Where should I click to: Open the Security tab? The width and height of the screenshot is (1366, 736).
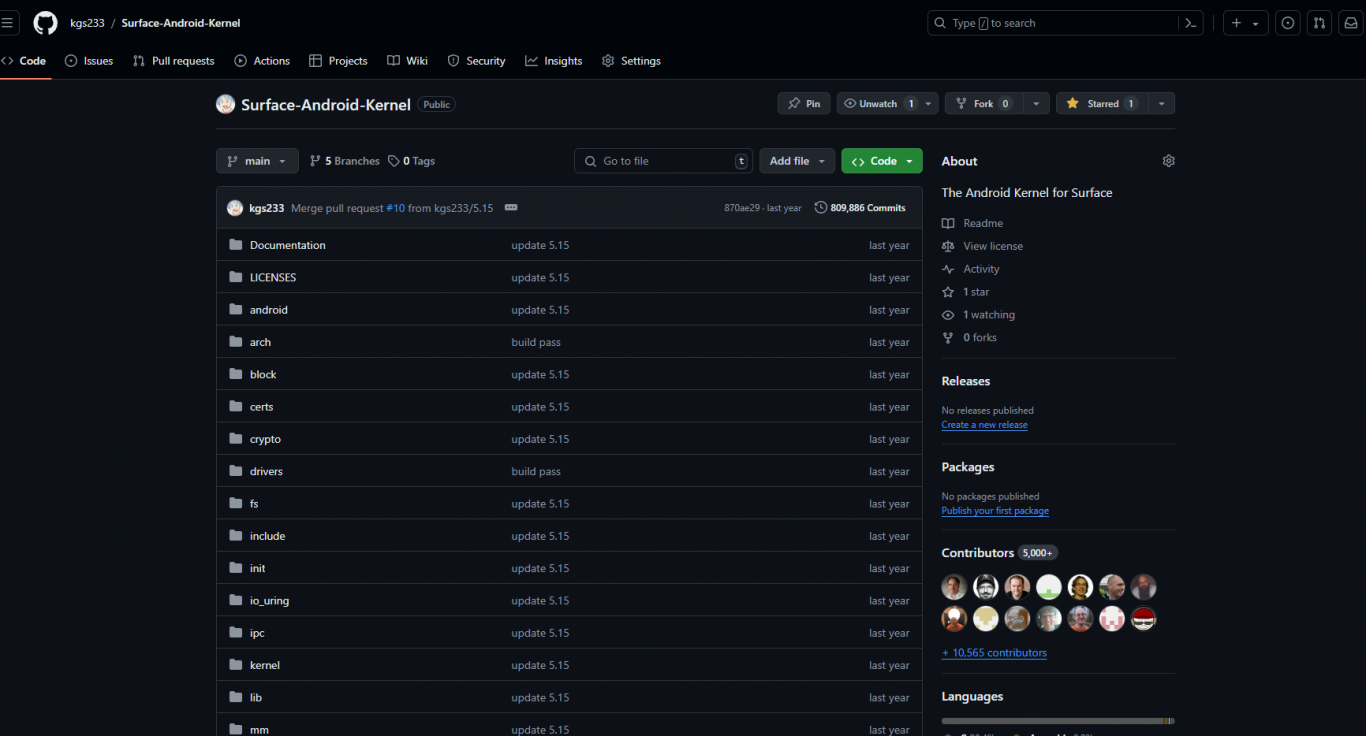[x=476, y=61]
